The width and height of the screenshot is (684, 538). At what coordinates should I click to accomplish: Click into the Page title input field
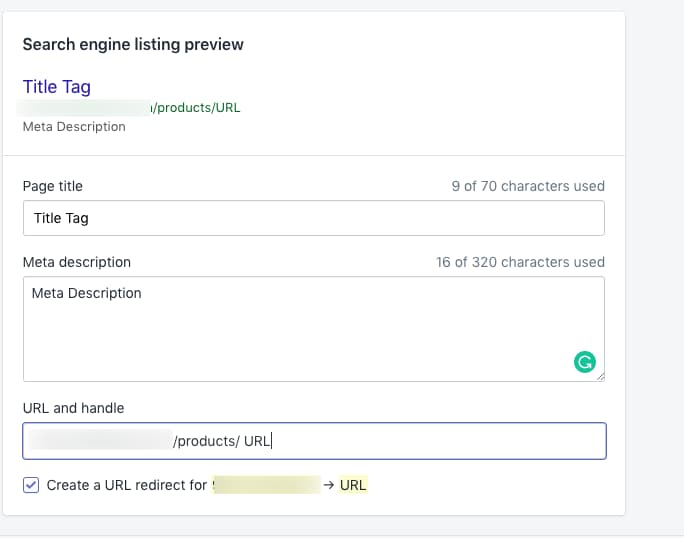coord(313,218)
